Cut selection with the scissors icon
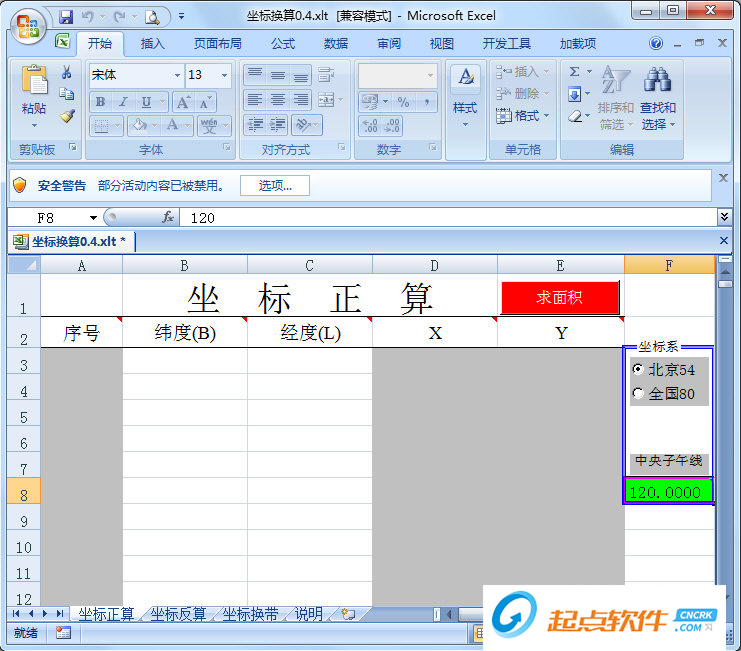Image resolution: width=741 pixels, height=651 pixels. click(67, 72)
